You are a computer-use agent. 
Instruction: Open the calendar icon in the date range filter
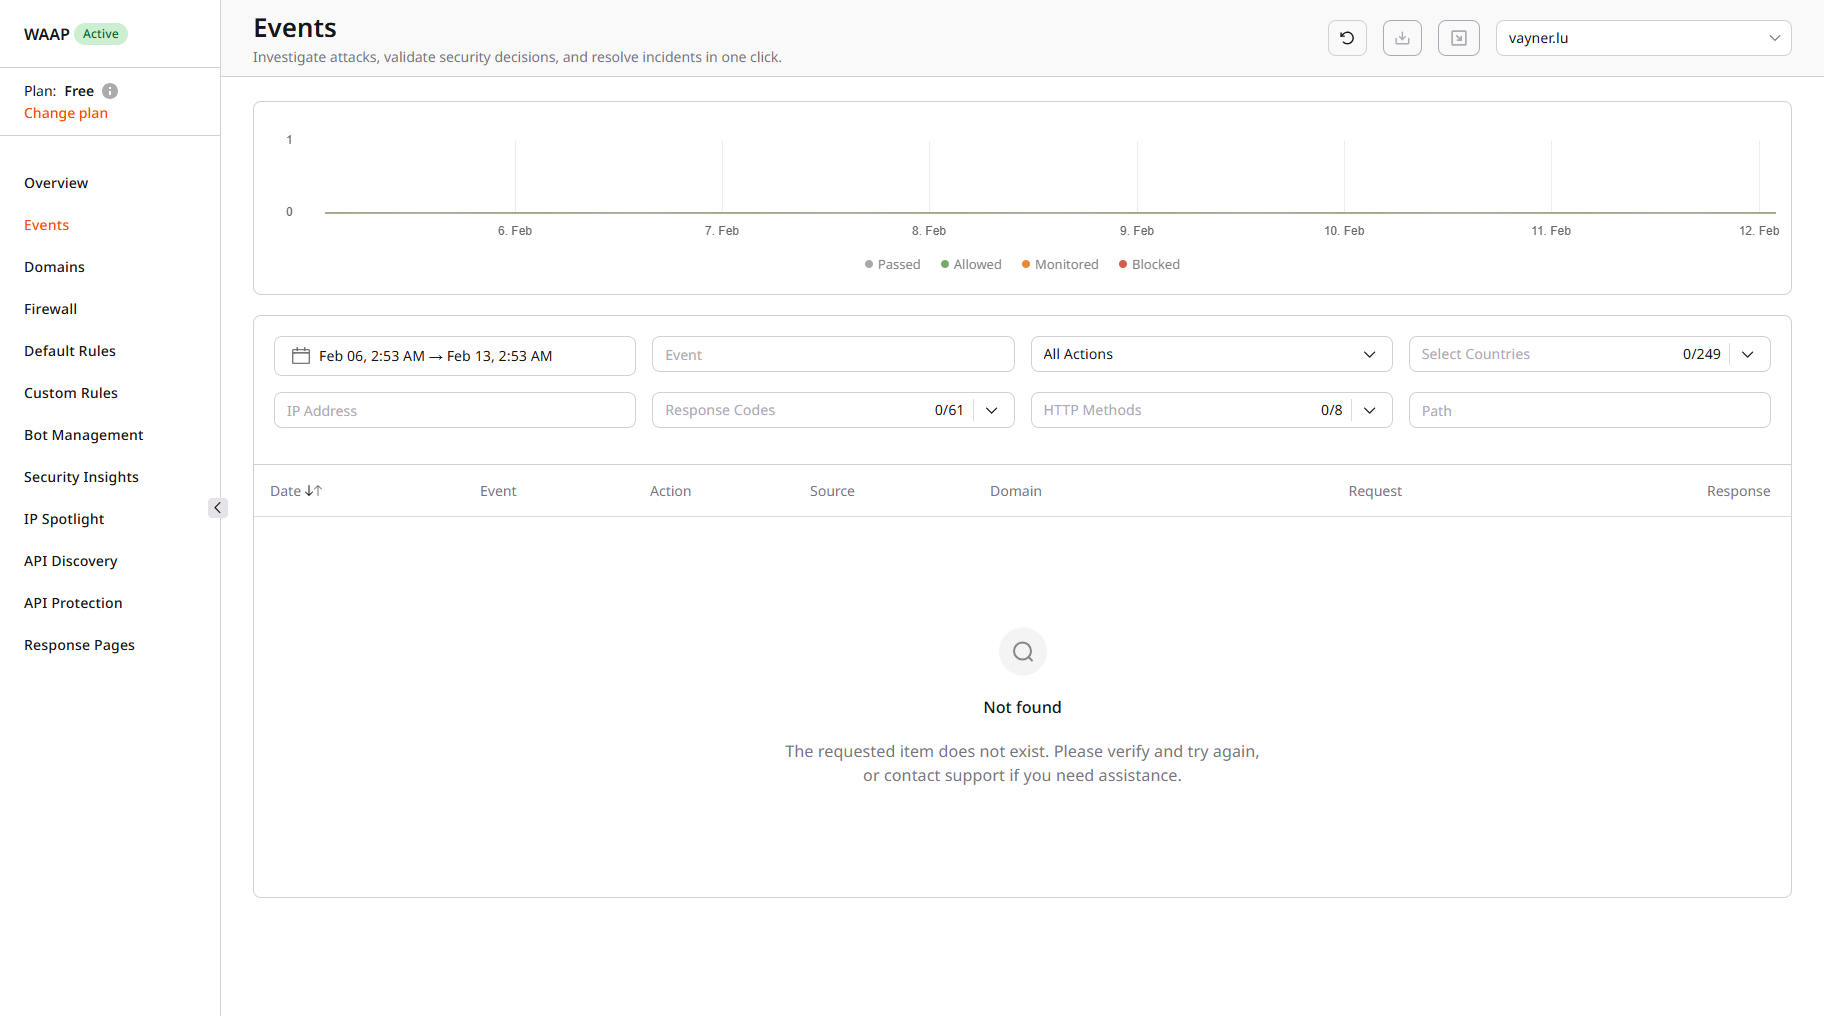click(300, 355)
